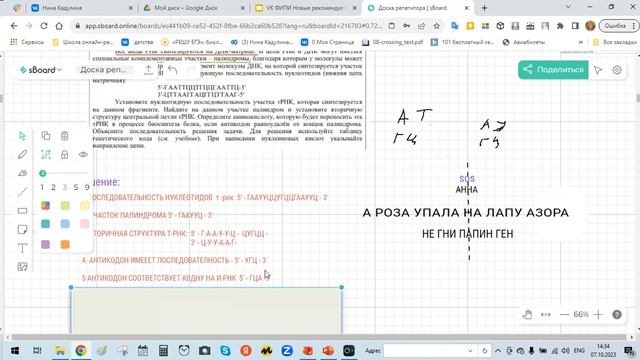Pick the orange color swatch

65,244
